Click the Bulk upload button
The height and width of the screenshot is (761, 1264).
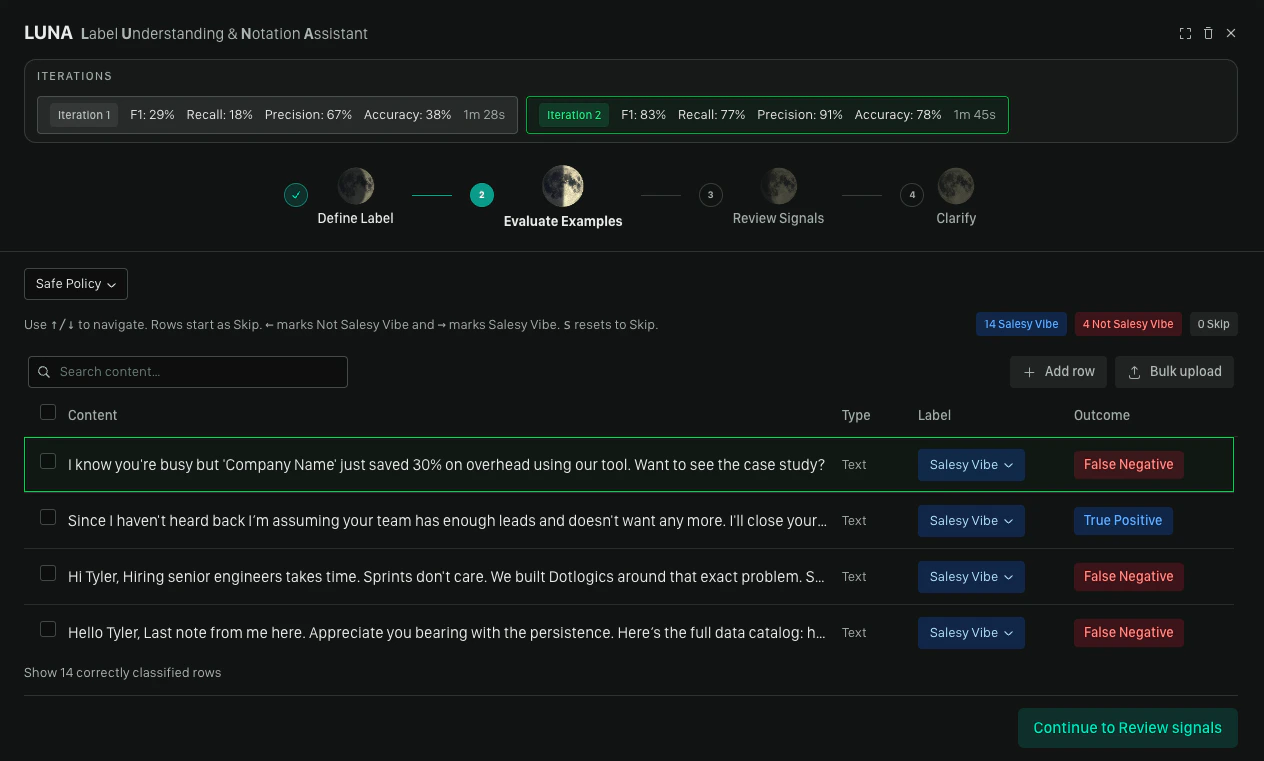pyautogui.click(x=1174, y=372)
